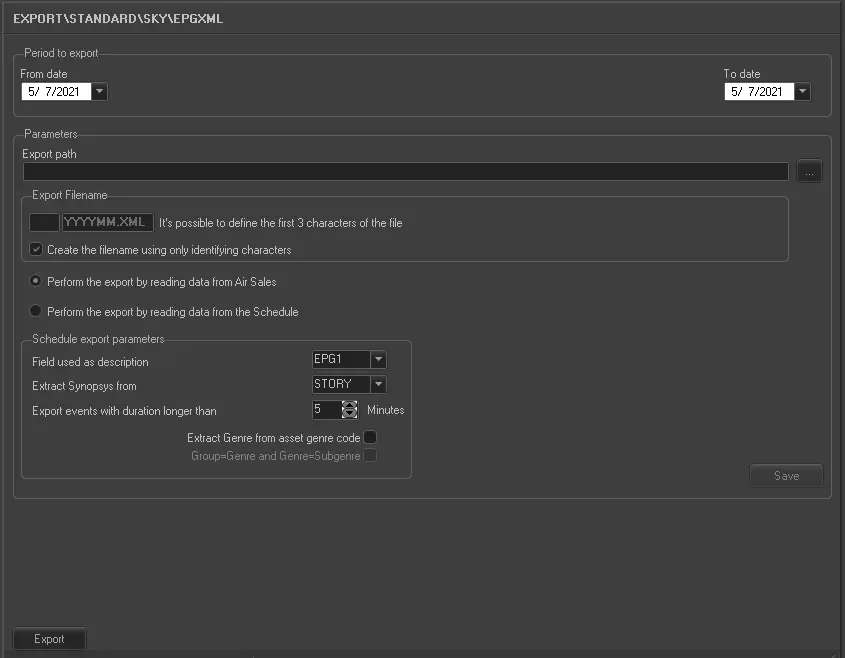This screenshot has width=845, height=658.
Task: Click the export path browse (...) button
Action: [809, 172]
